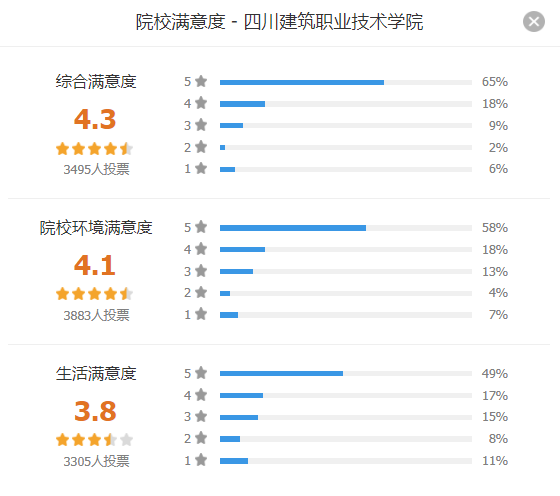This screenshot has height=496, width=560.
Task: Click the orange star rating below 3.8
Action: click(x=95, y=440)
